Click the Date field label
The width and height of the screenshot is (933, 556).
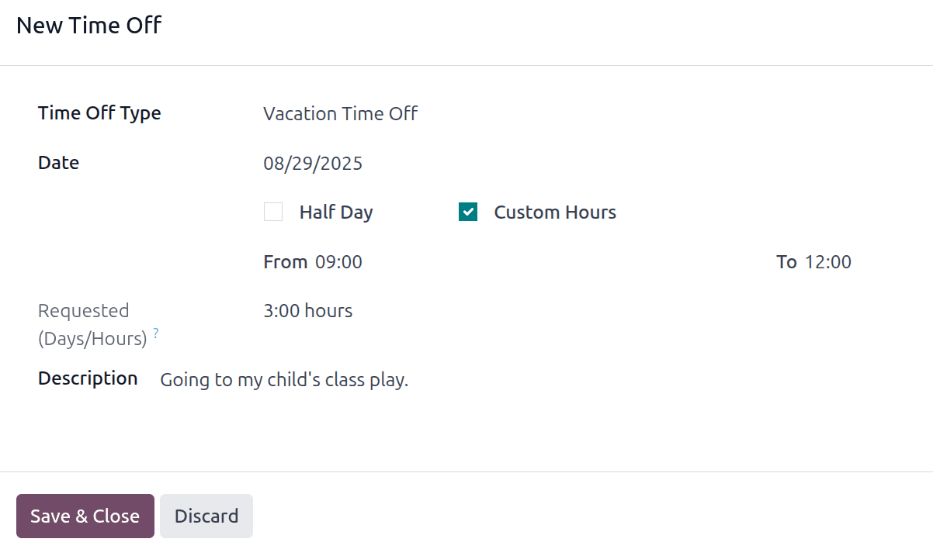point(58,163)
